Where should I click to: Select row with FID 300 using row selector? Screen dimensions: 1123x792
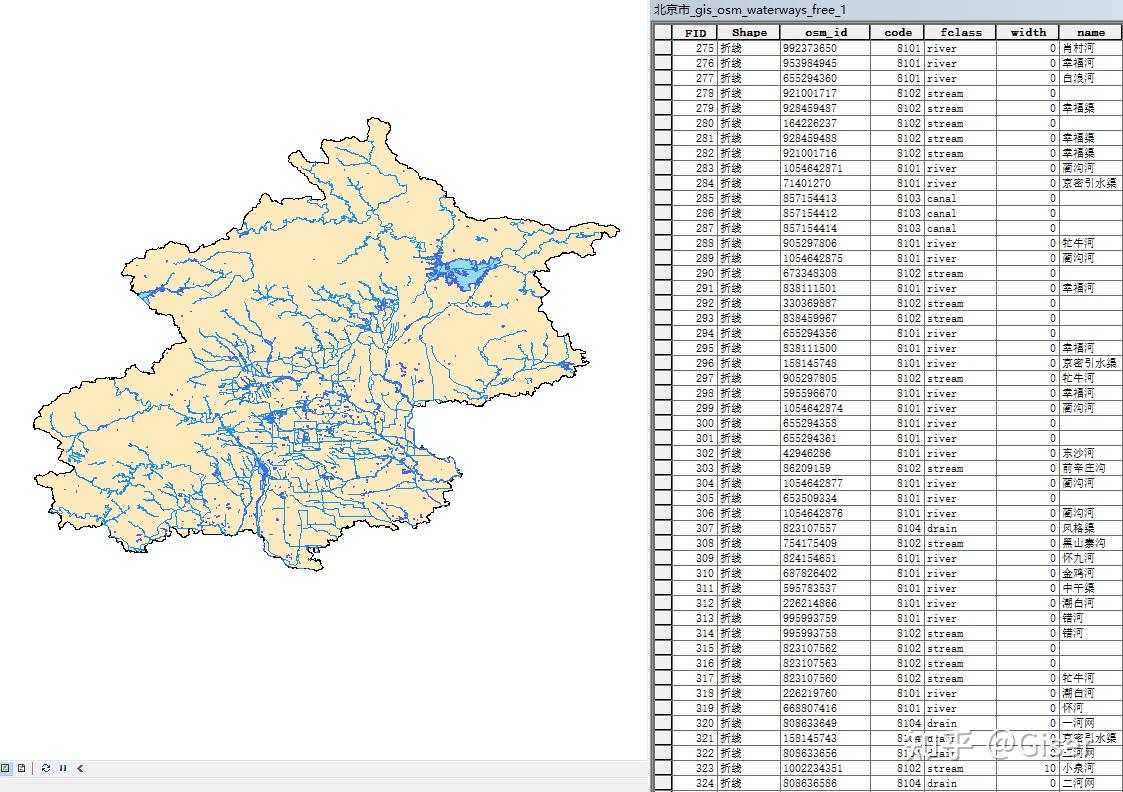coord(662,423)
